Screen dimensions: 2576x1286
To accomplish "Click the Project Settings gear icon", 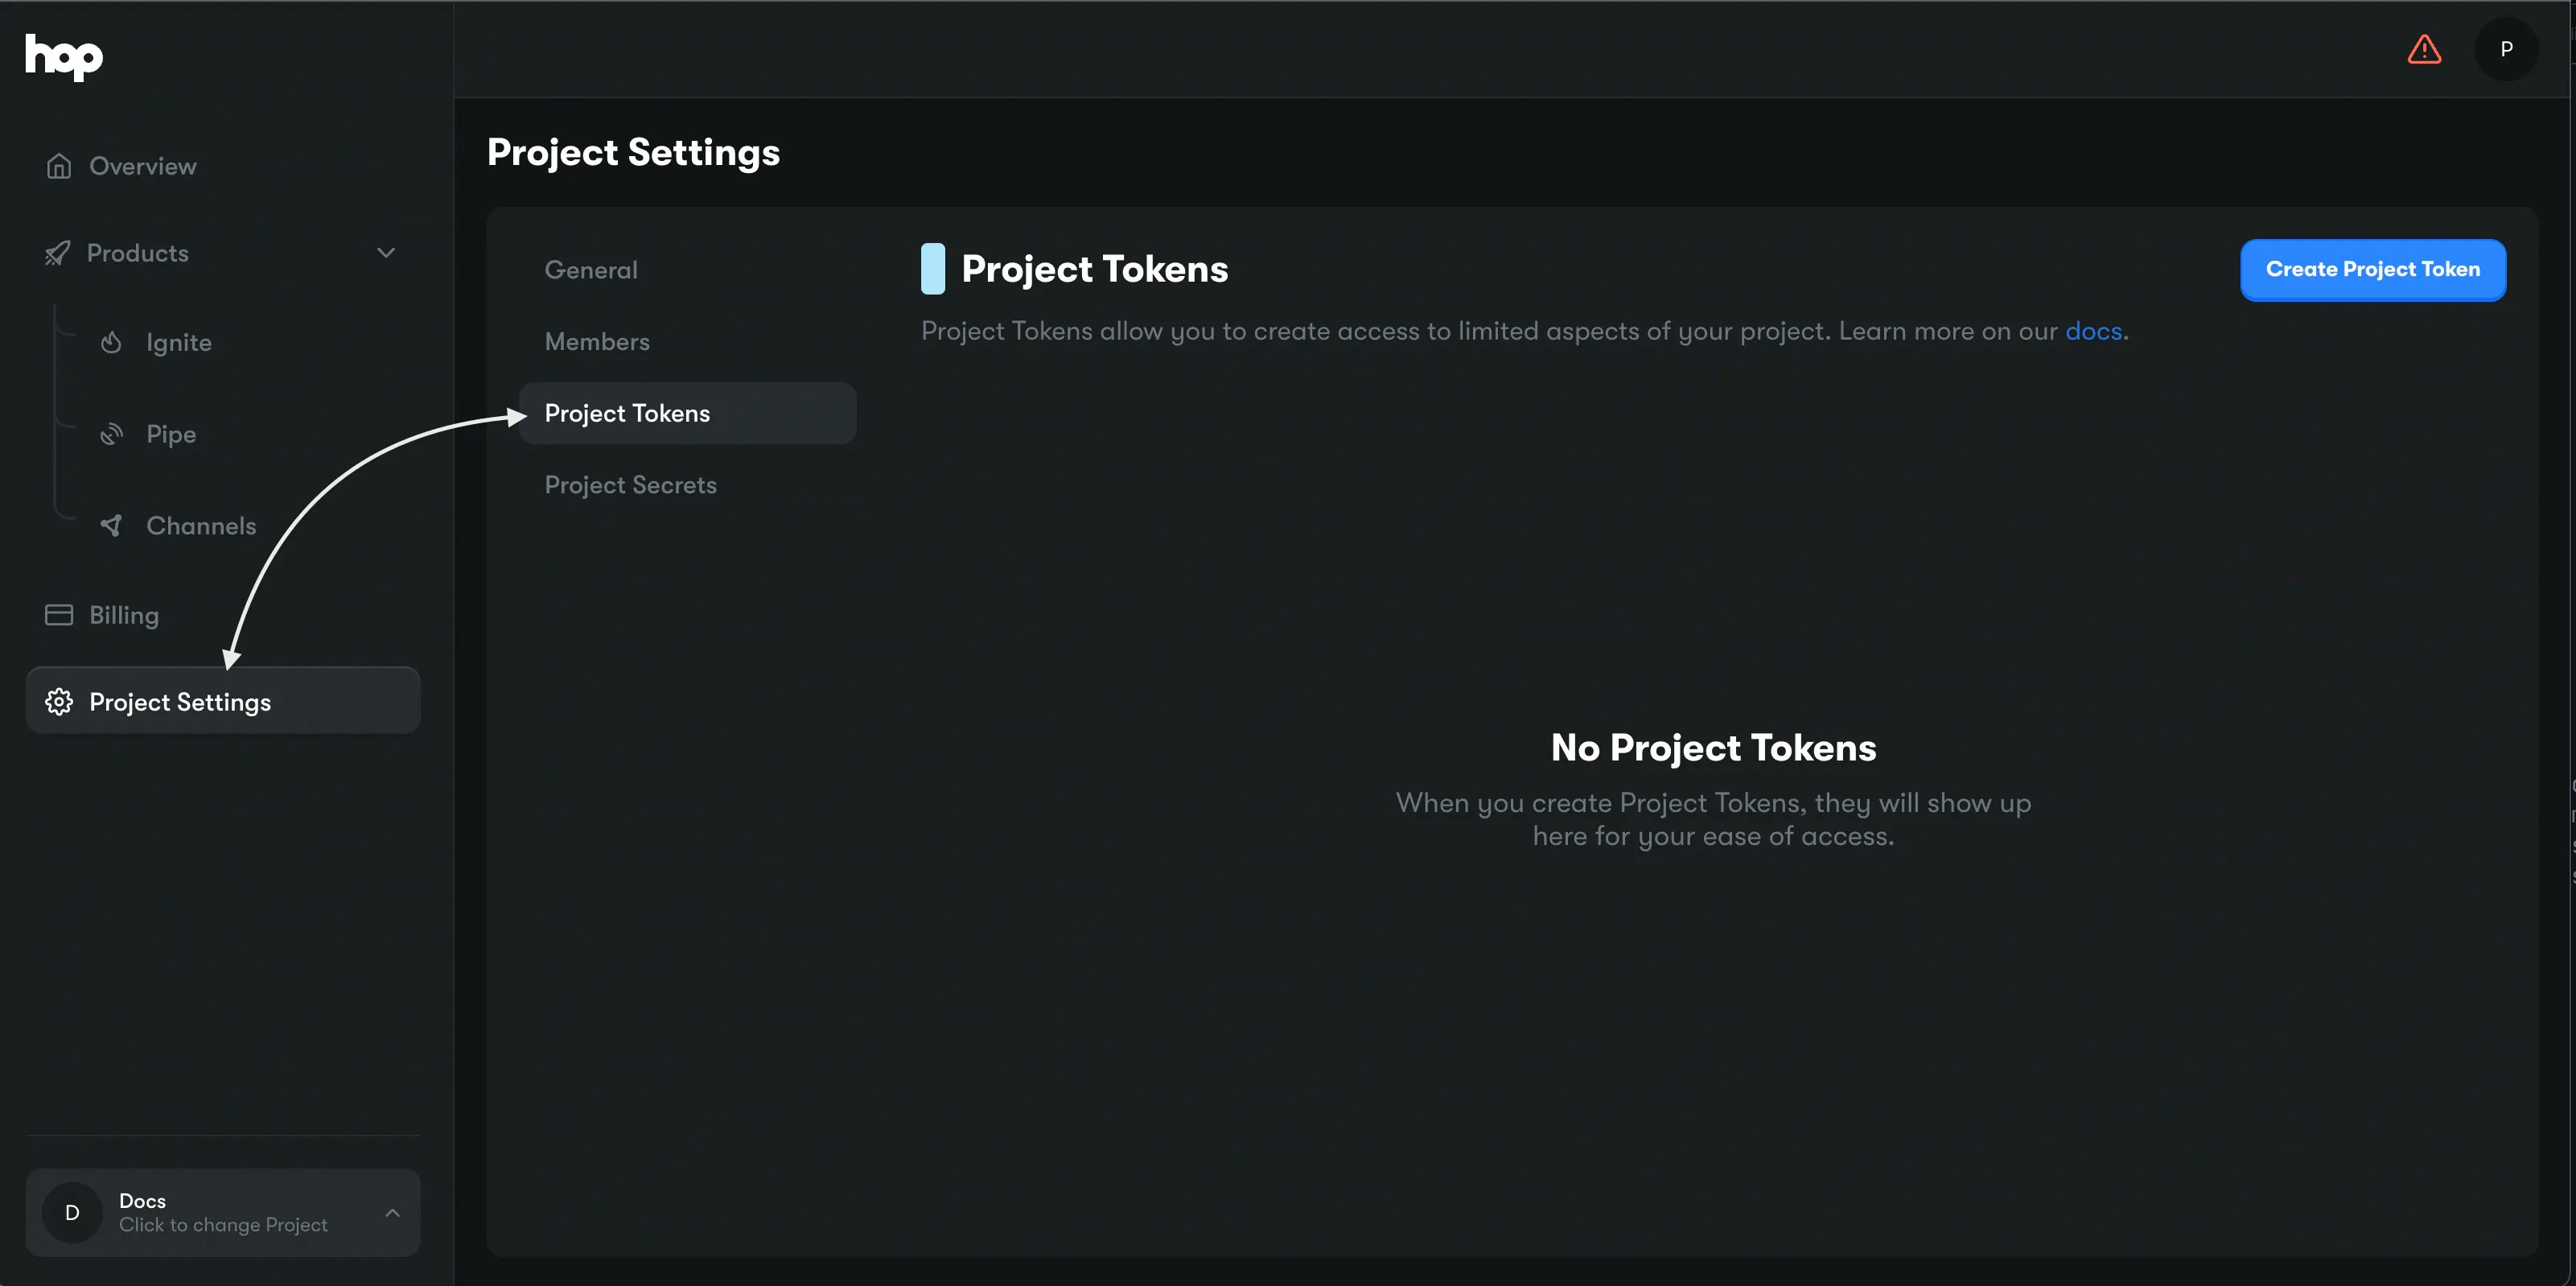I will pos(59,702).
